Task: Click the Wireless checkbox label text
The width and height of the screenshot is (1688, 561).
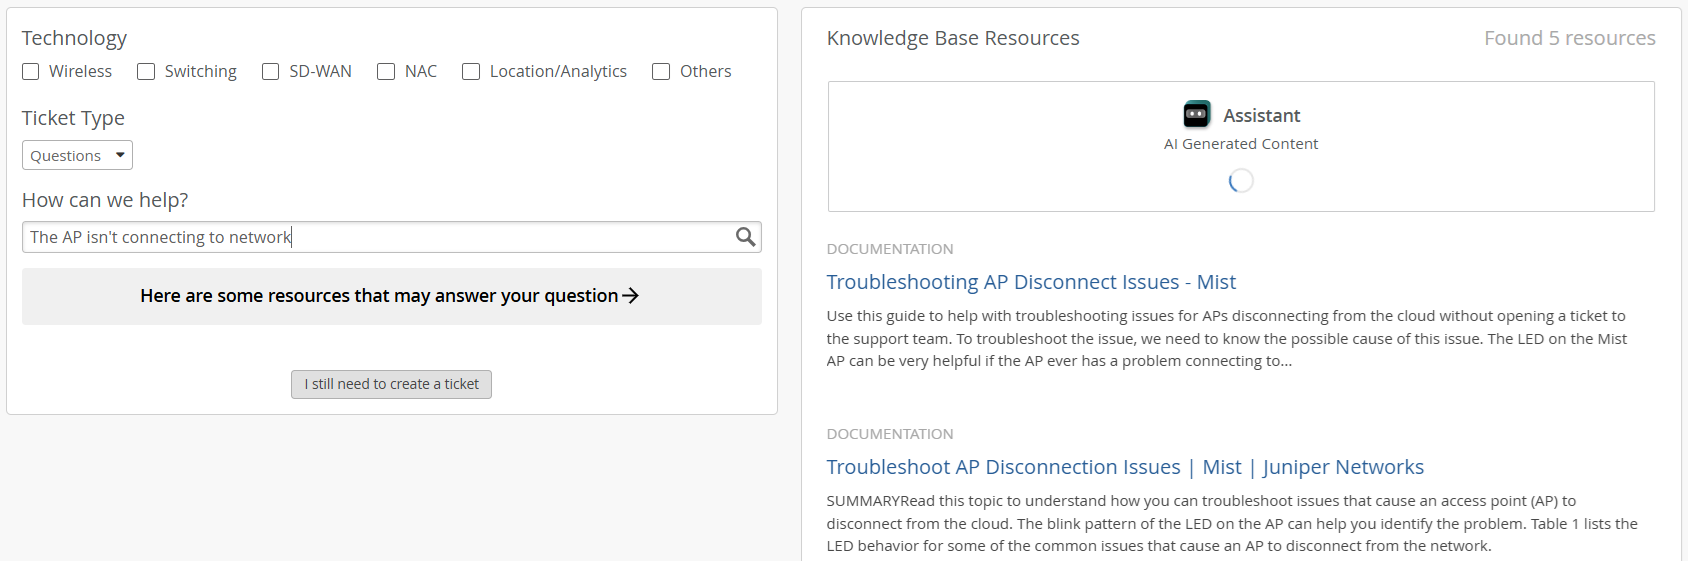Action: coord(80,72)
